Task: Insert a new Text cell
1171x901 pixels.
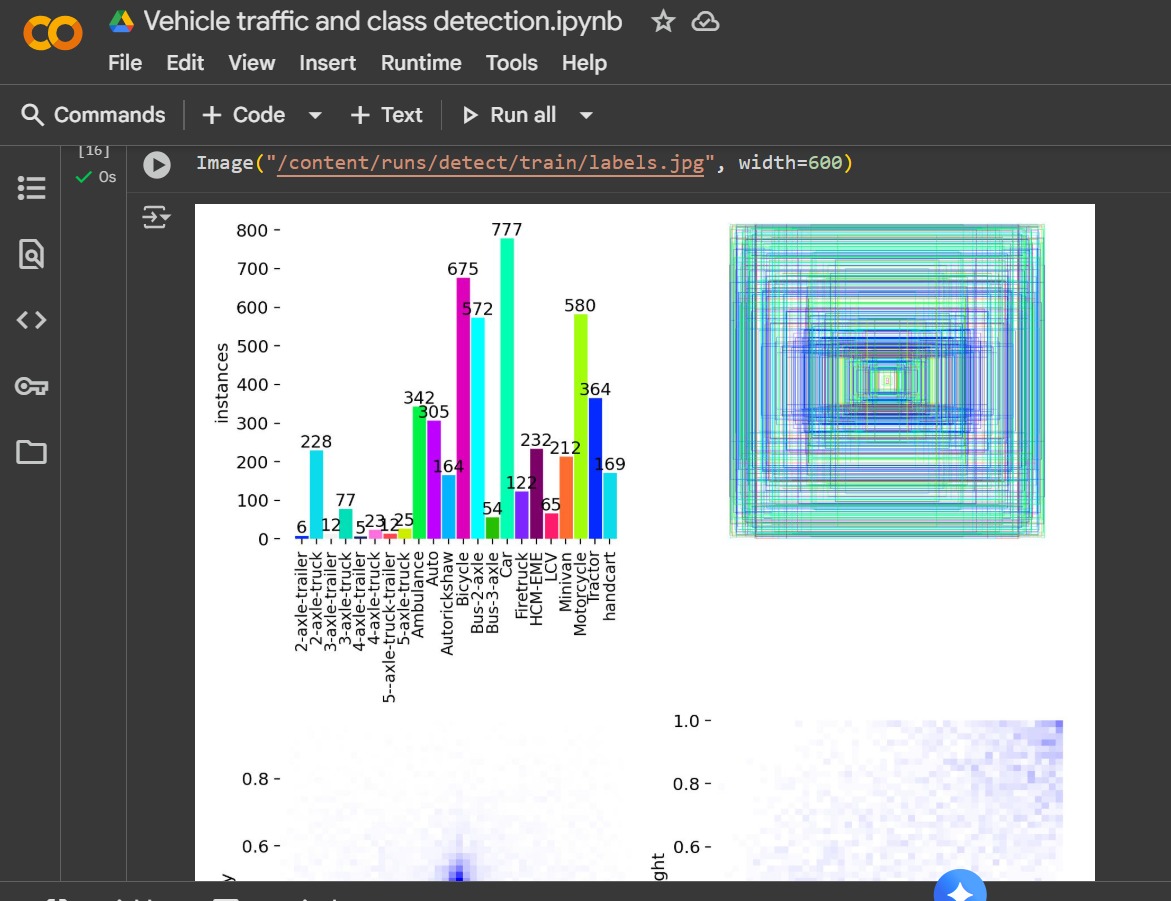Action: [386, 114]
